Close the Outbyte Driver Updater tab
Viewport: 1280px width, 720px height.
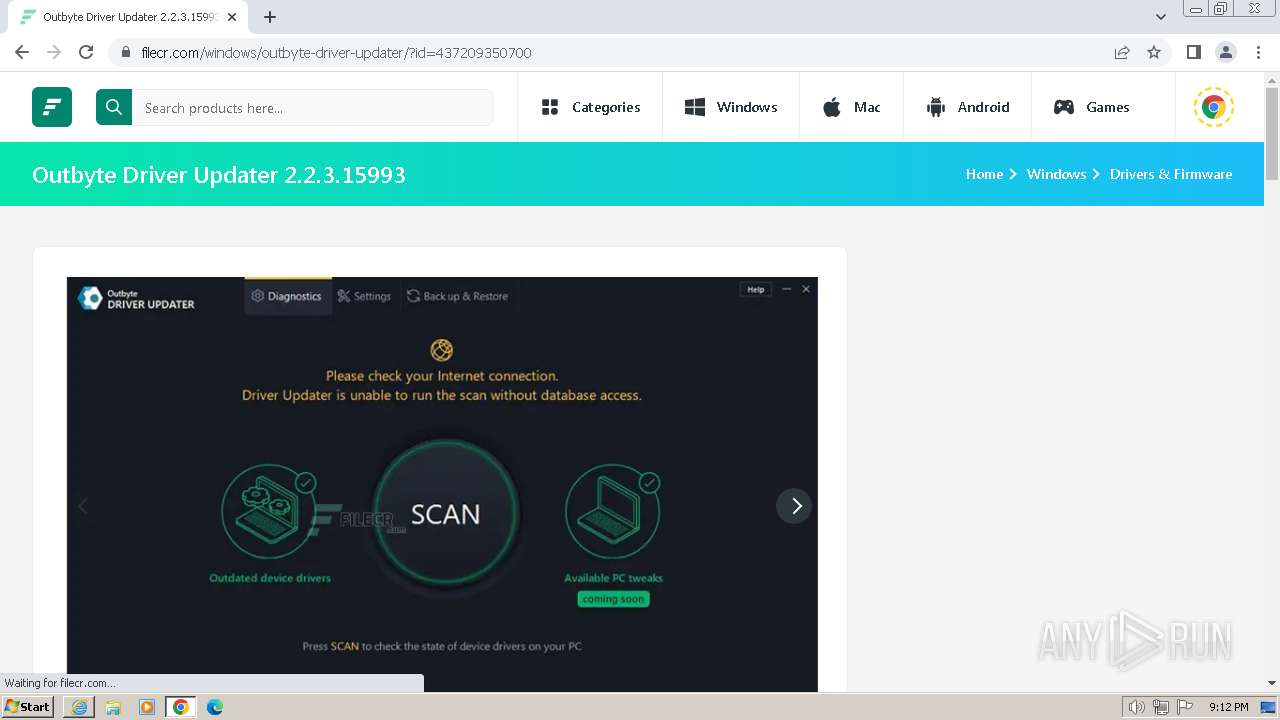(x=232, y=17)
